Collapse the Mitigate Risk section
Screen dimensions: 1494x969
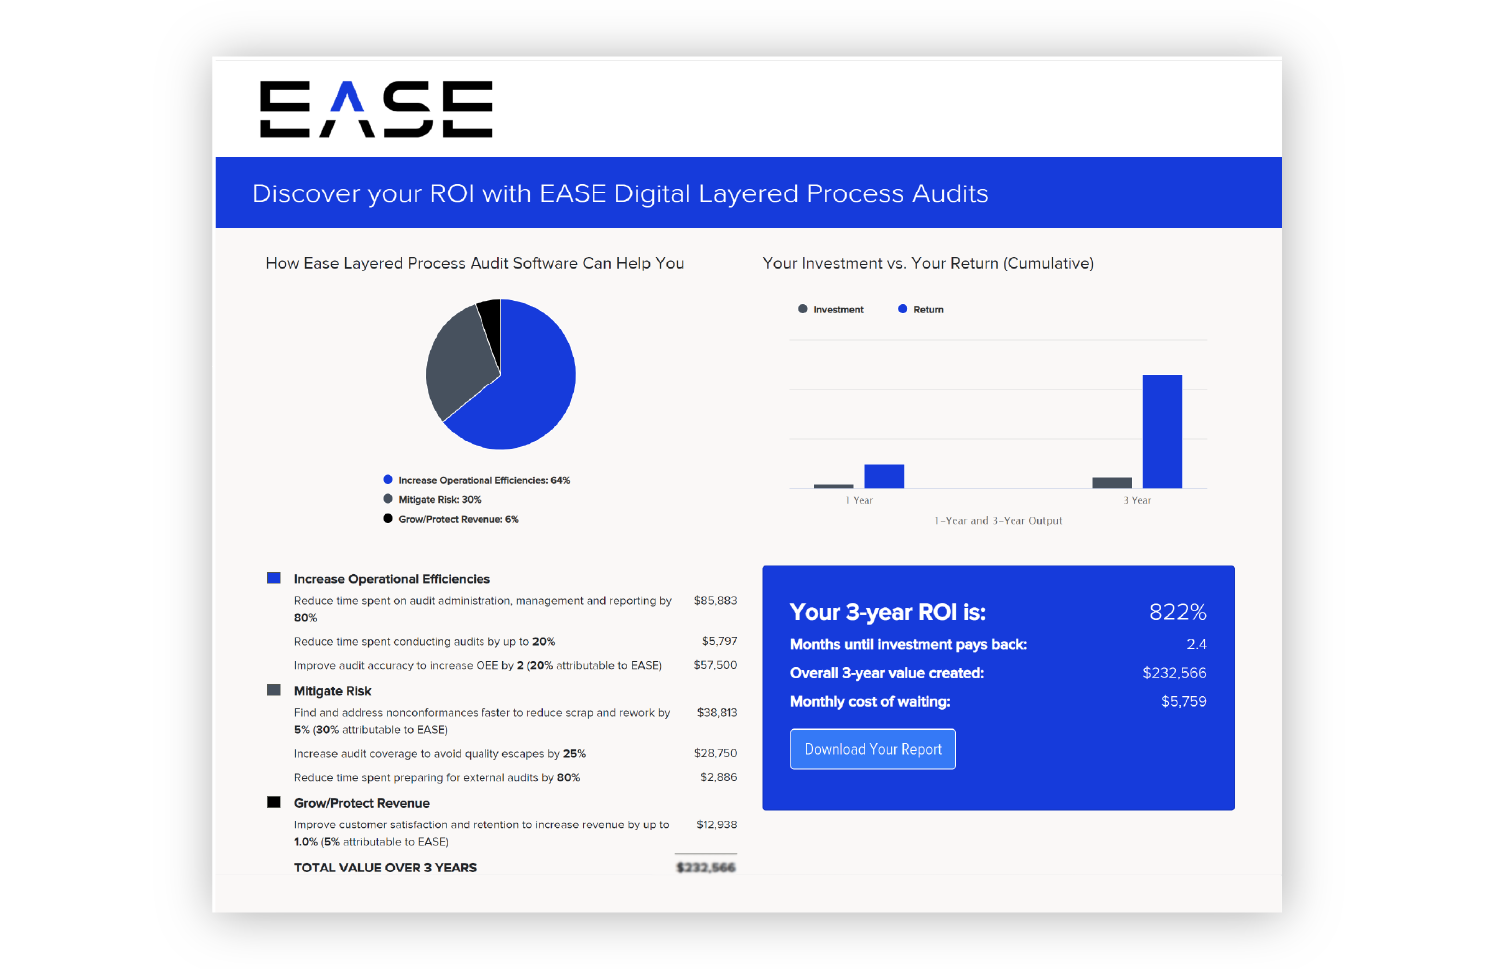[x=332, y=690]
